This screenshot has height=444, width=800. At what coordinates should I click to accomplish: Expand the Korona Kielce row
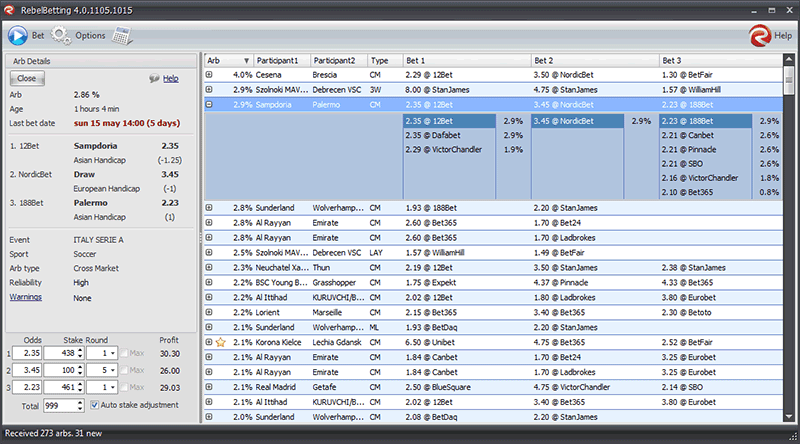[209, 342]
